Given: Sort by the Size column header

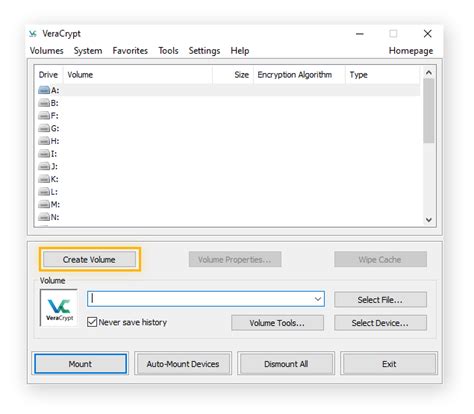Looking at the screenshot, I should tap(233, 75).
